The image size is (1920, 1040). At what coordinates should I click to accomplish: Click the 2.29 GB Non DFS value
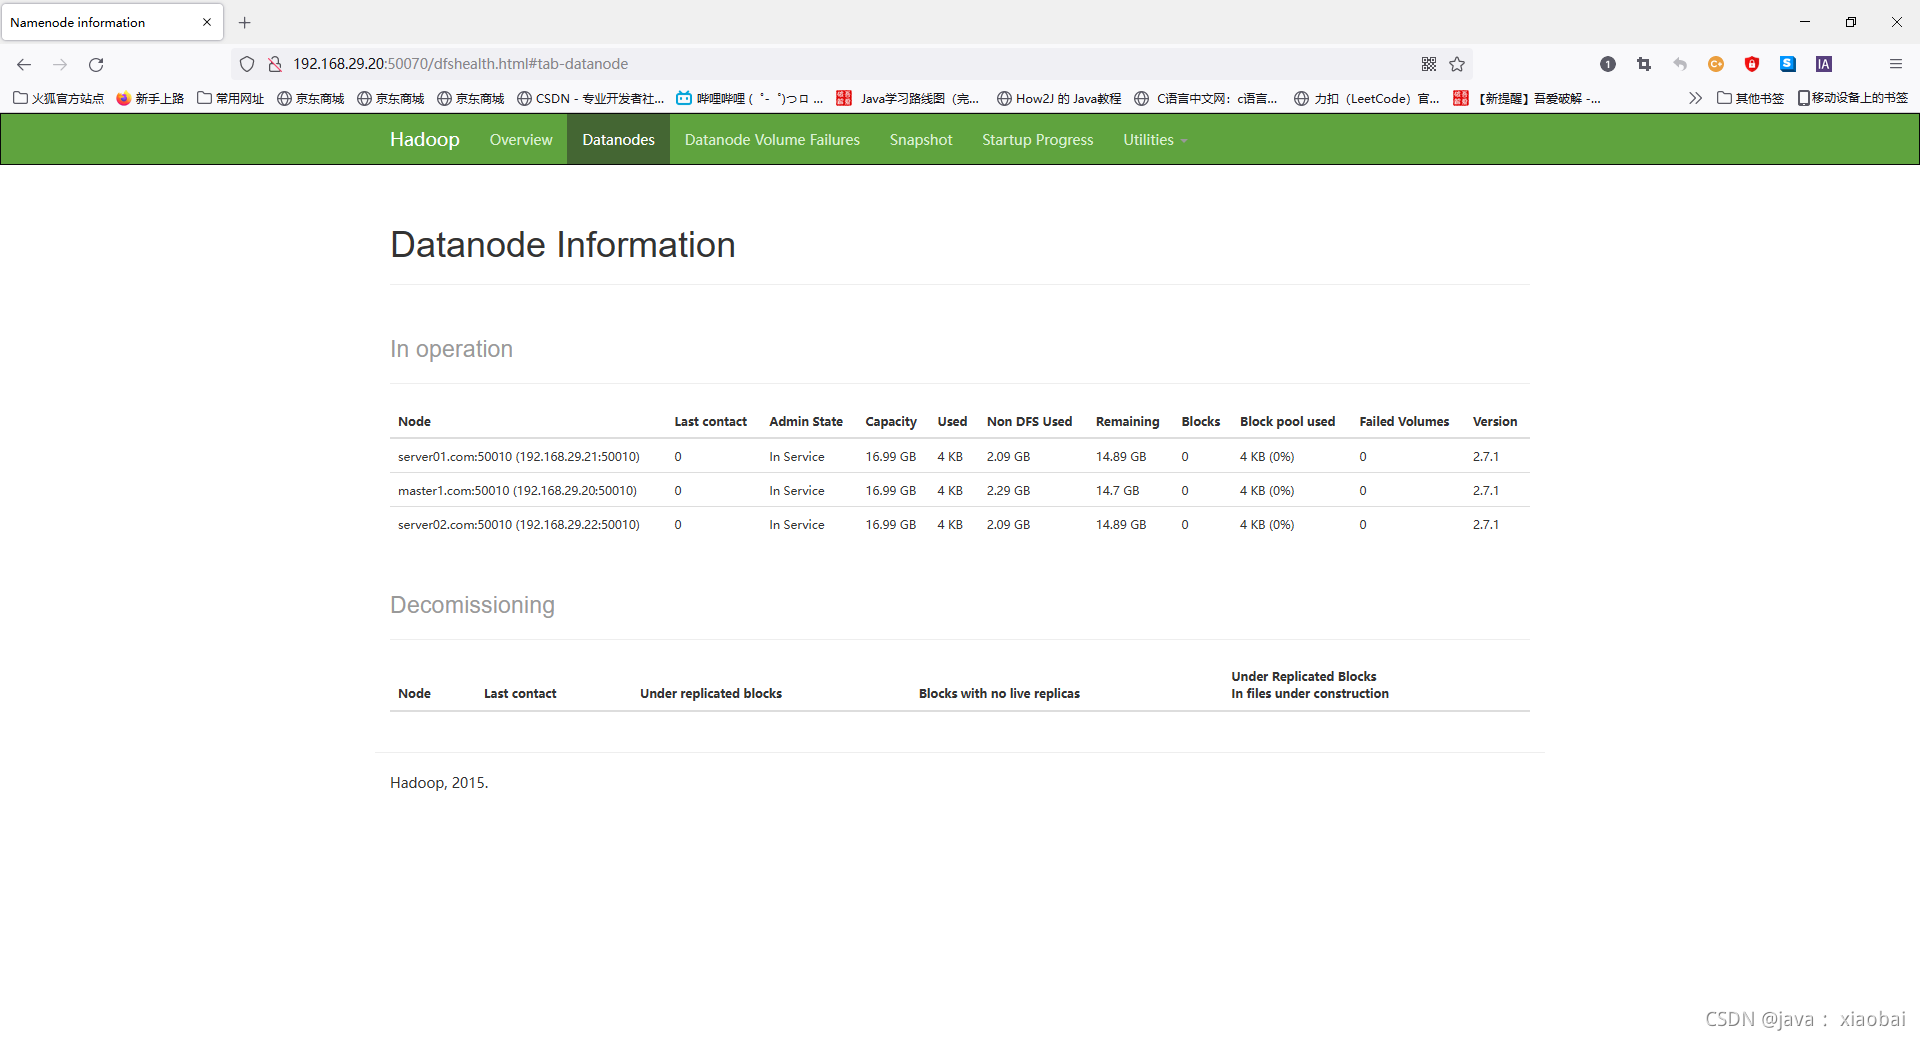point(1008,491)
